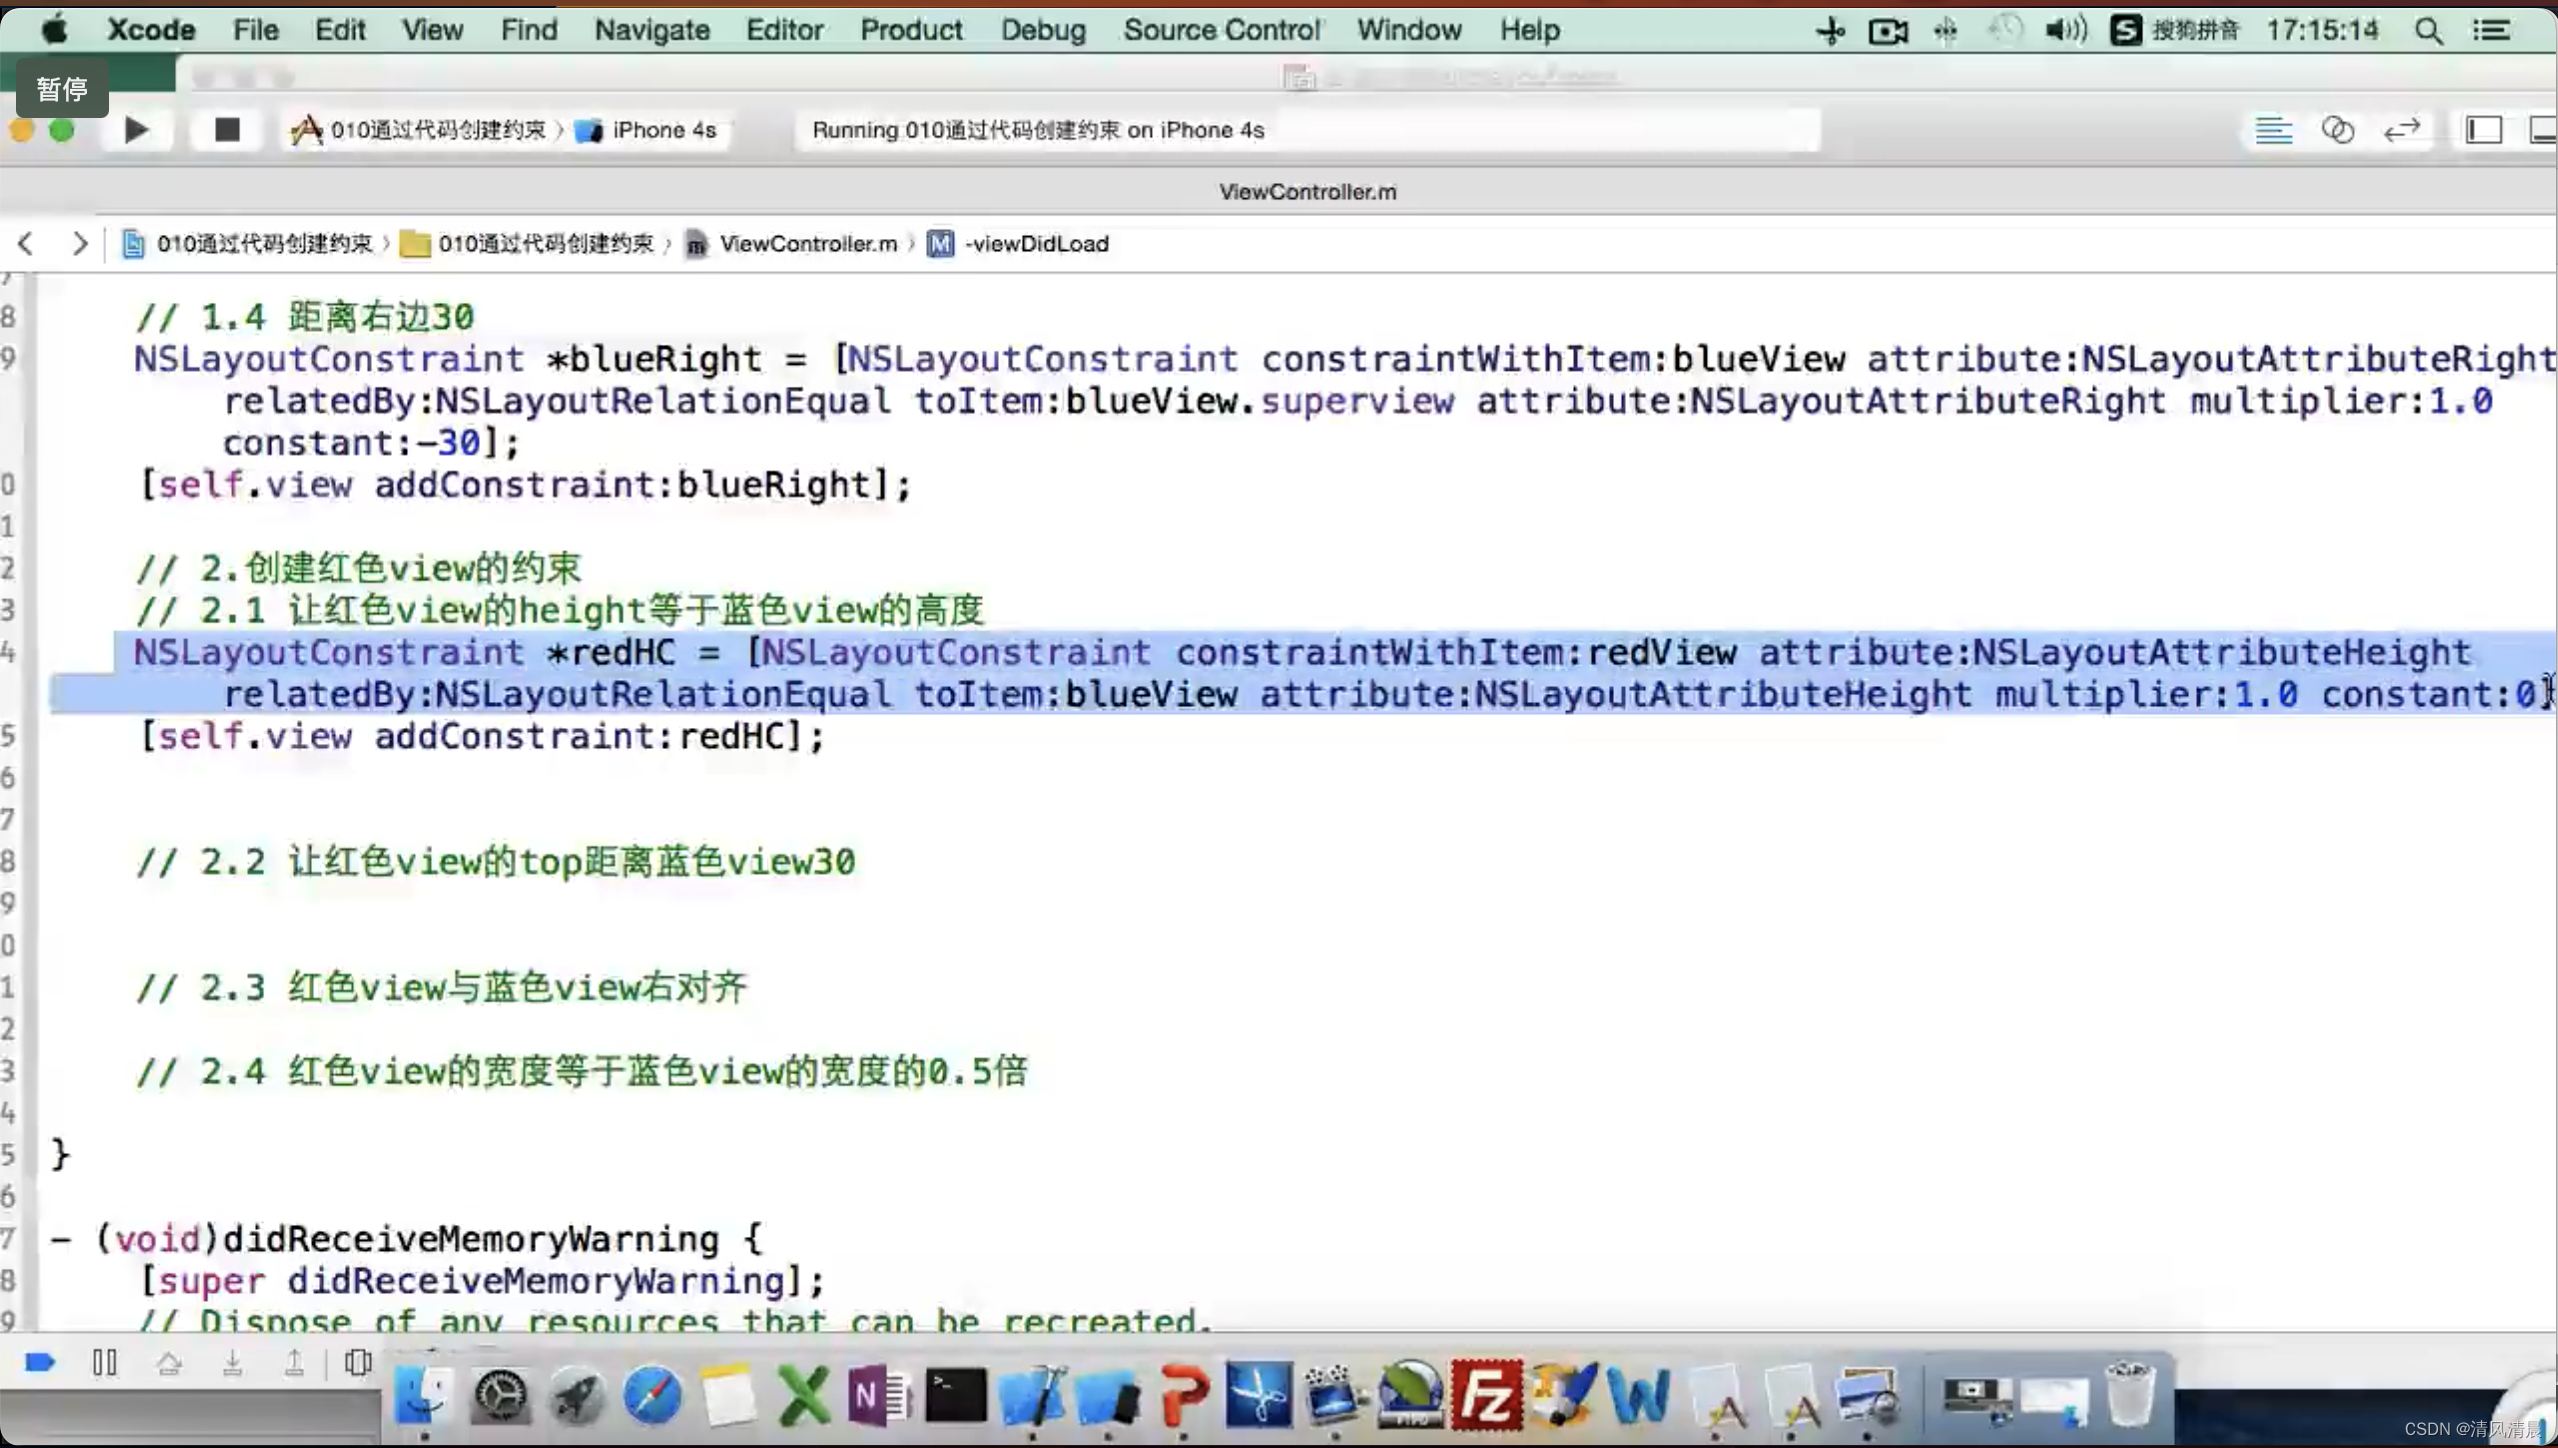This screenshot has height=1448, width=2558.
Task: Click the Run (play) button
Action: 136,130
